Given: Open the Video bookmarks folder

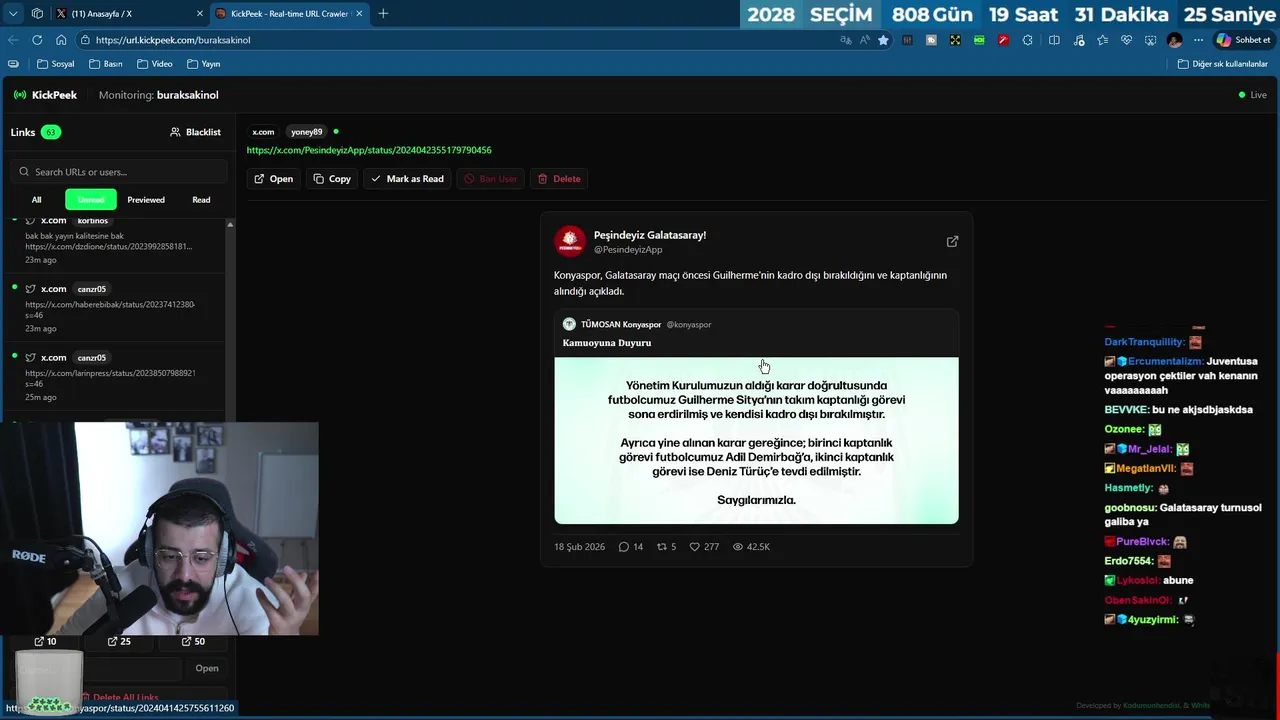Looking at the screenshot, I should click(x=154, y=64).
